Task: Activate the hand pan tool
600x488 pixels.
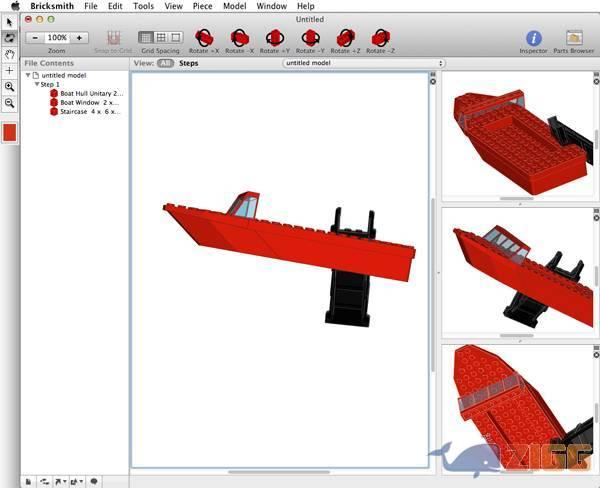Action: (x=10, y=54)
